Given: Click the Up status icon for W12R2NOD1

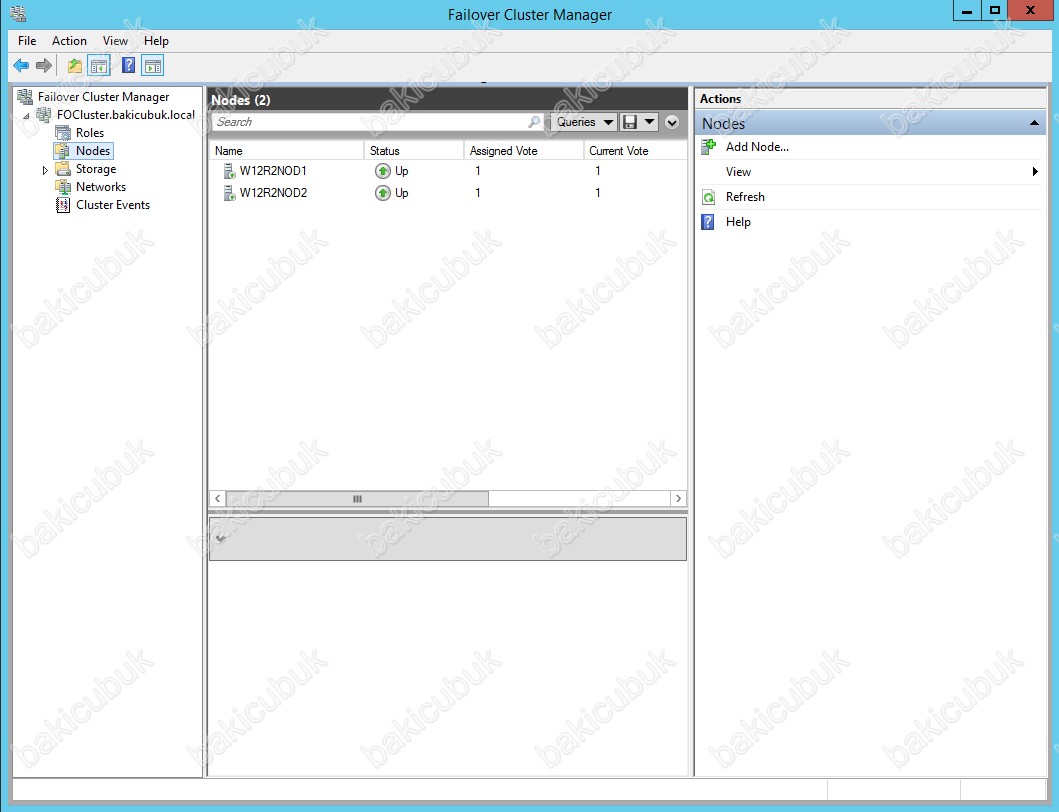Looking at the screenshot, I should click(383, 171).
